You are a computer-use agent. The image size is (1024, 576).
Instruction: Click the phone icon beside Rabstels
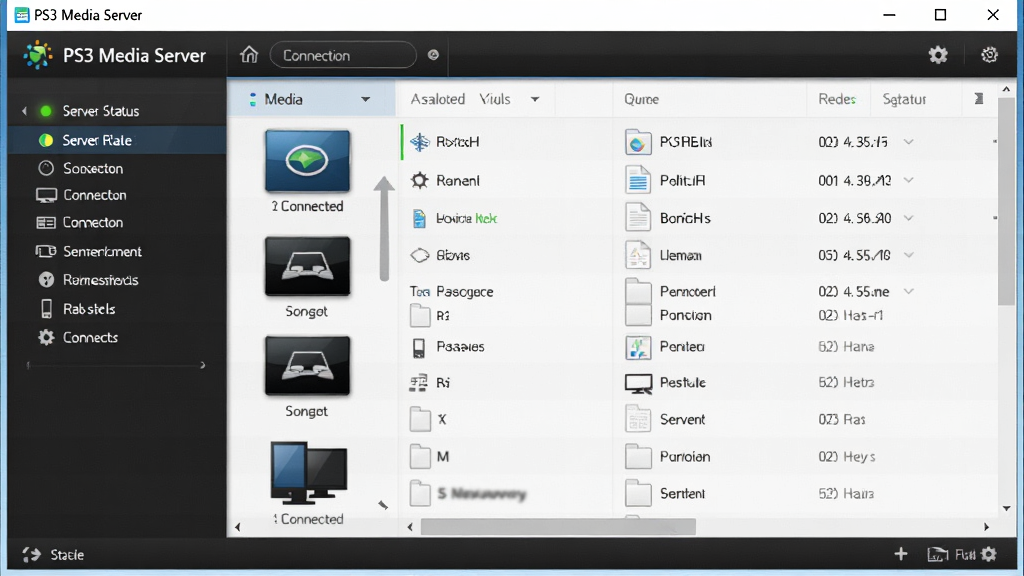[46, 308]
